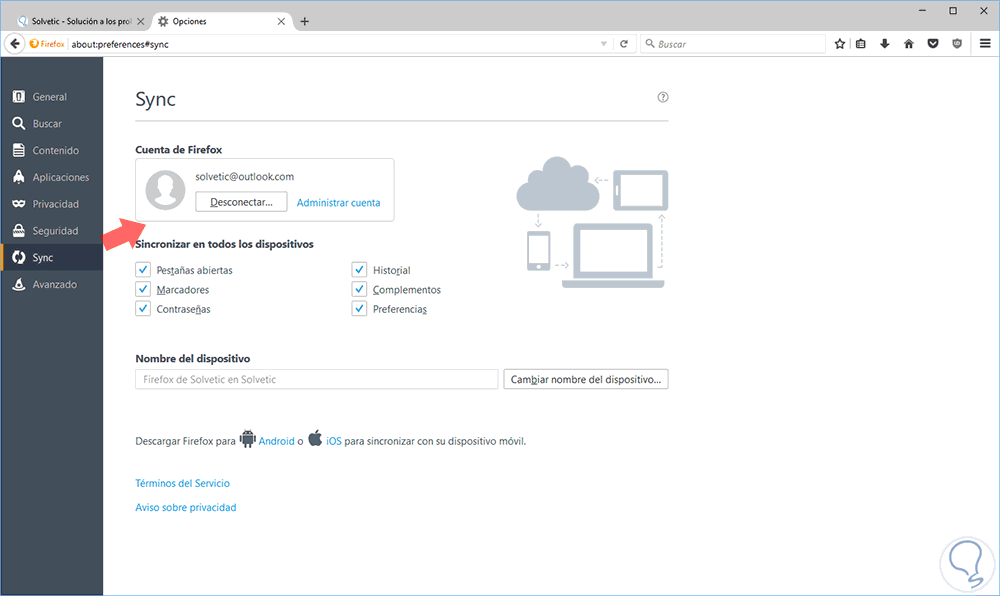Open the Administrar cuenta link
Image resolution: width=1000 pixels, height=596 pixels.
(x=338, y=203)
